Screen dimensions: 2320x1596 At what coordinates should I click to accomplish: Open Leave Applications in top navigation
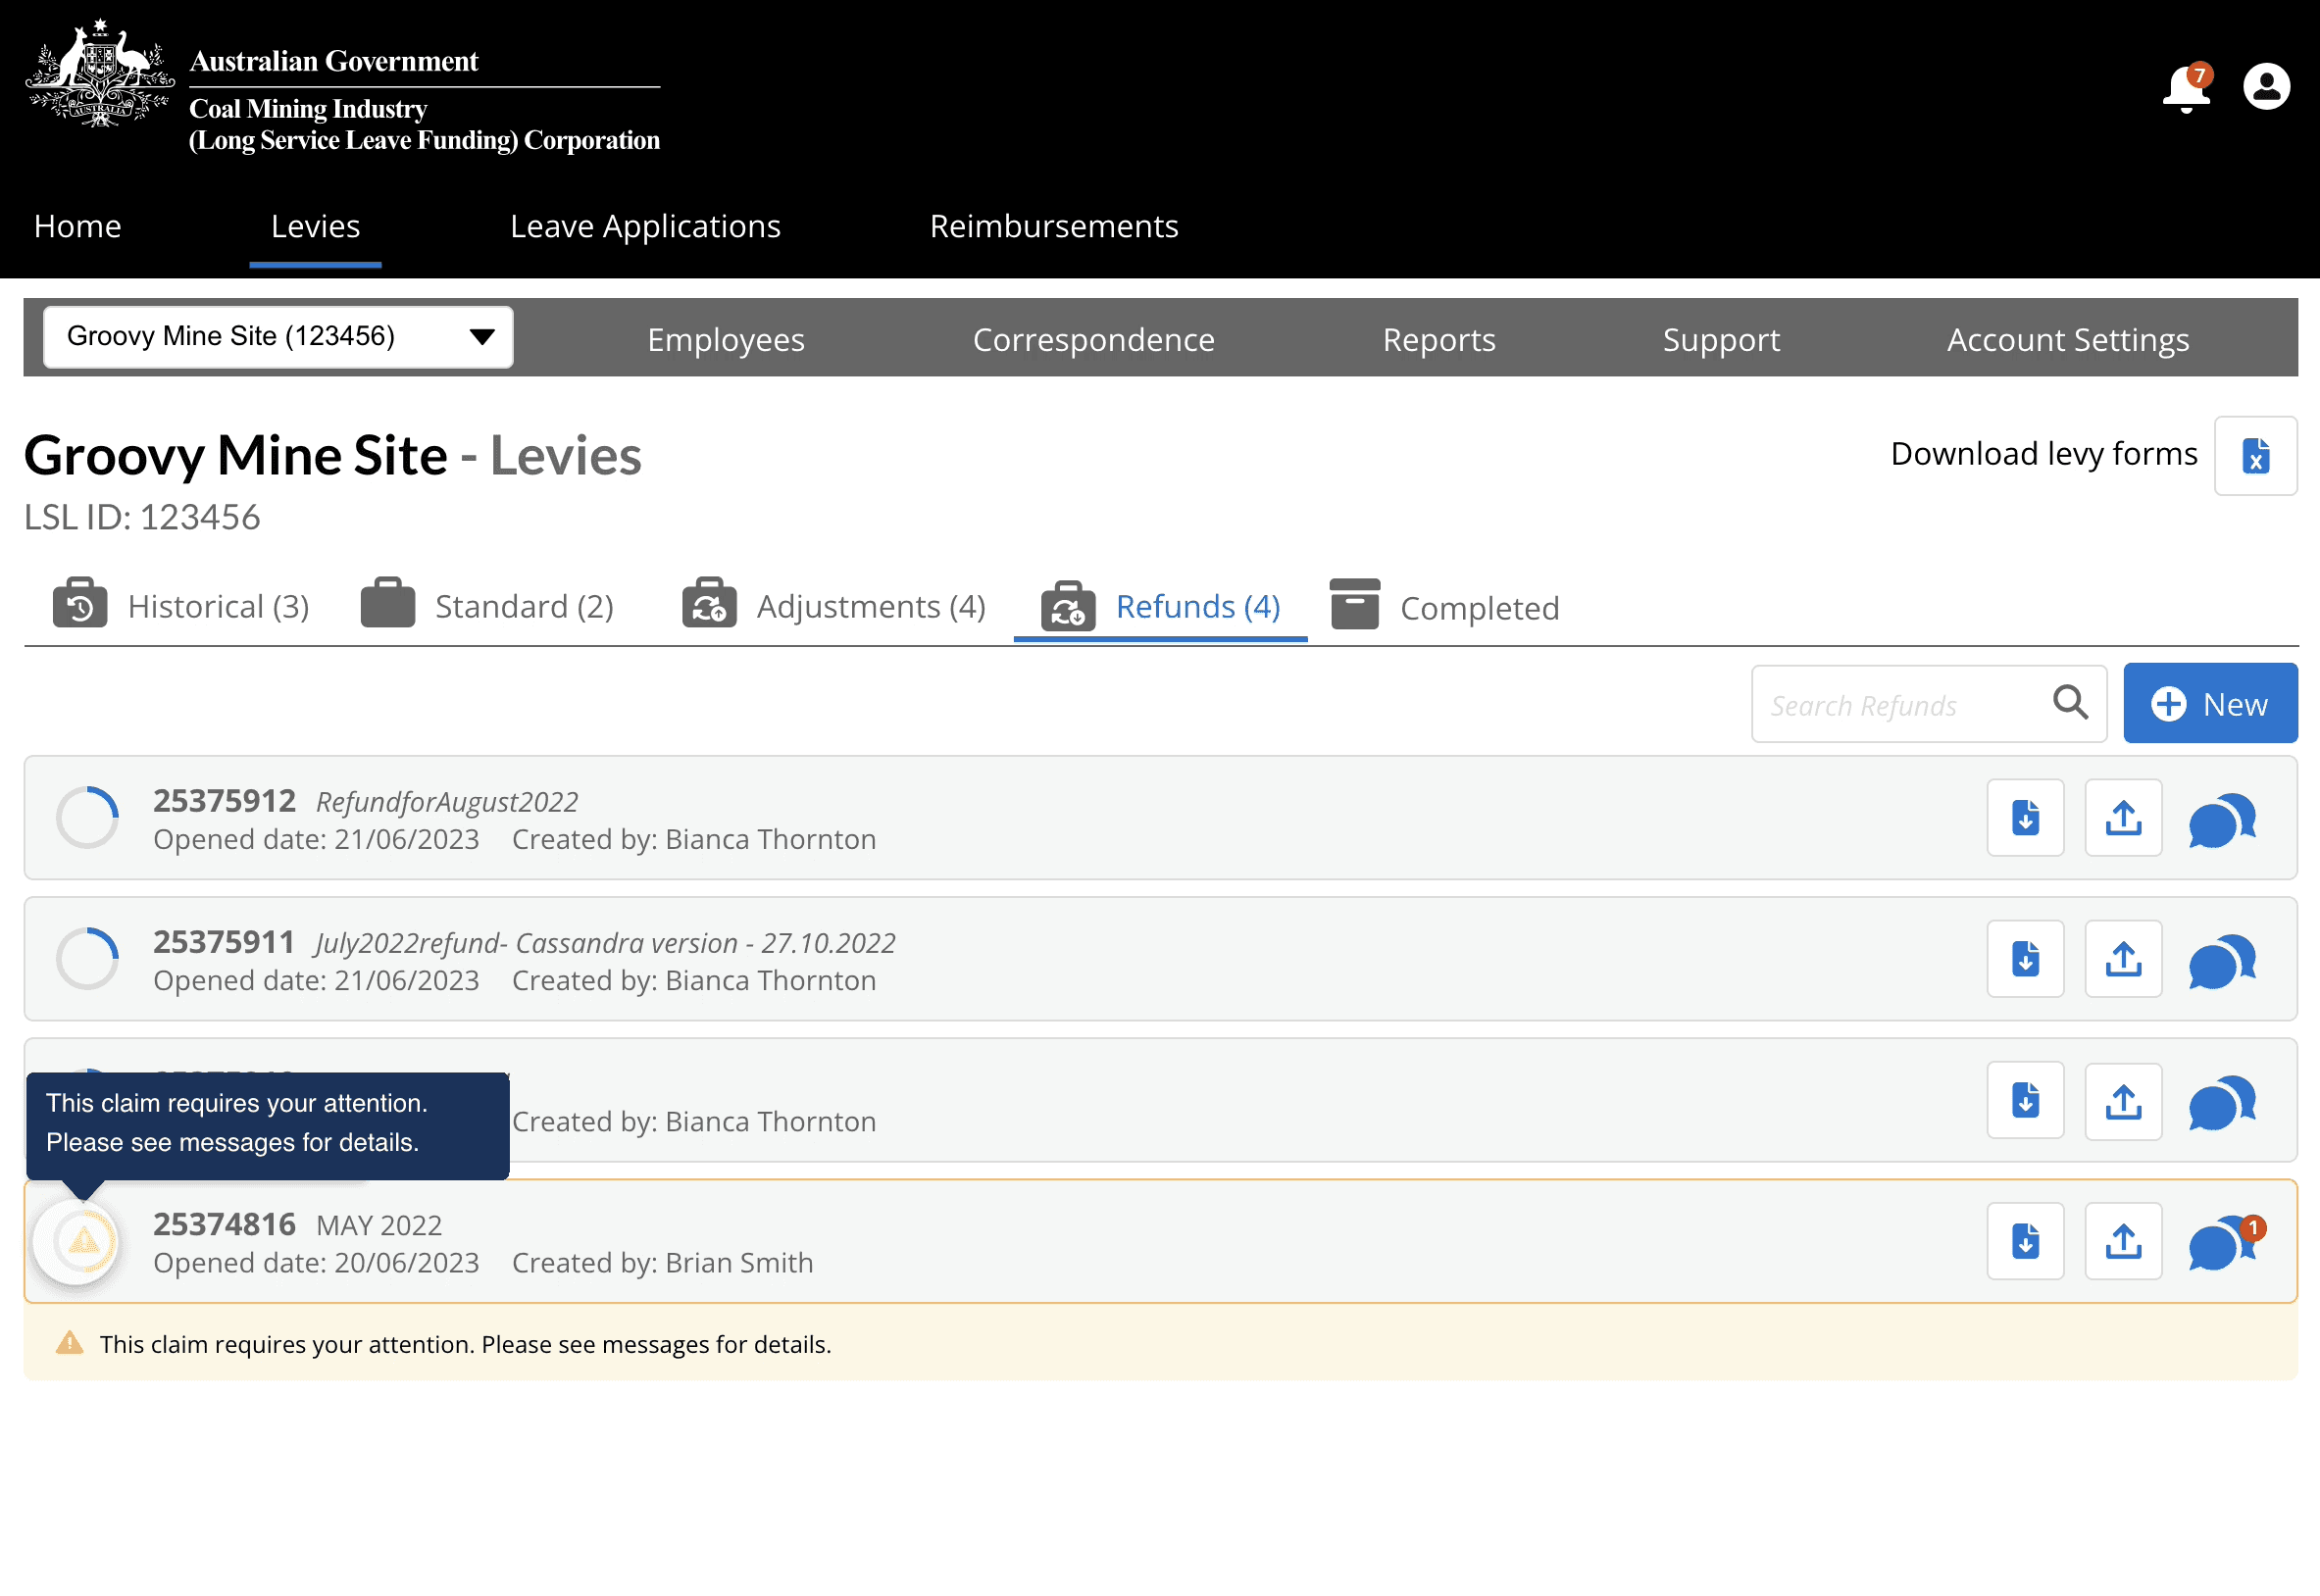[645, 226]
